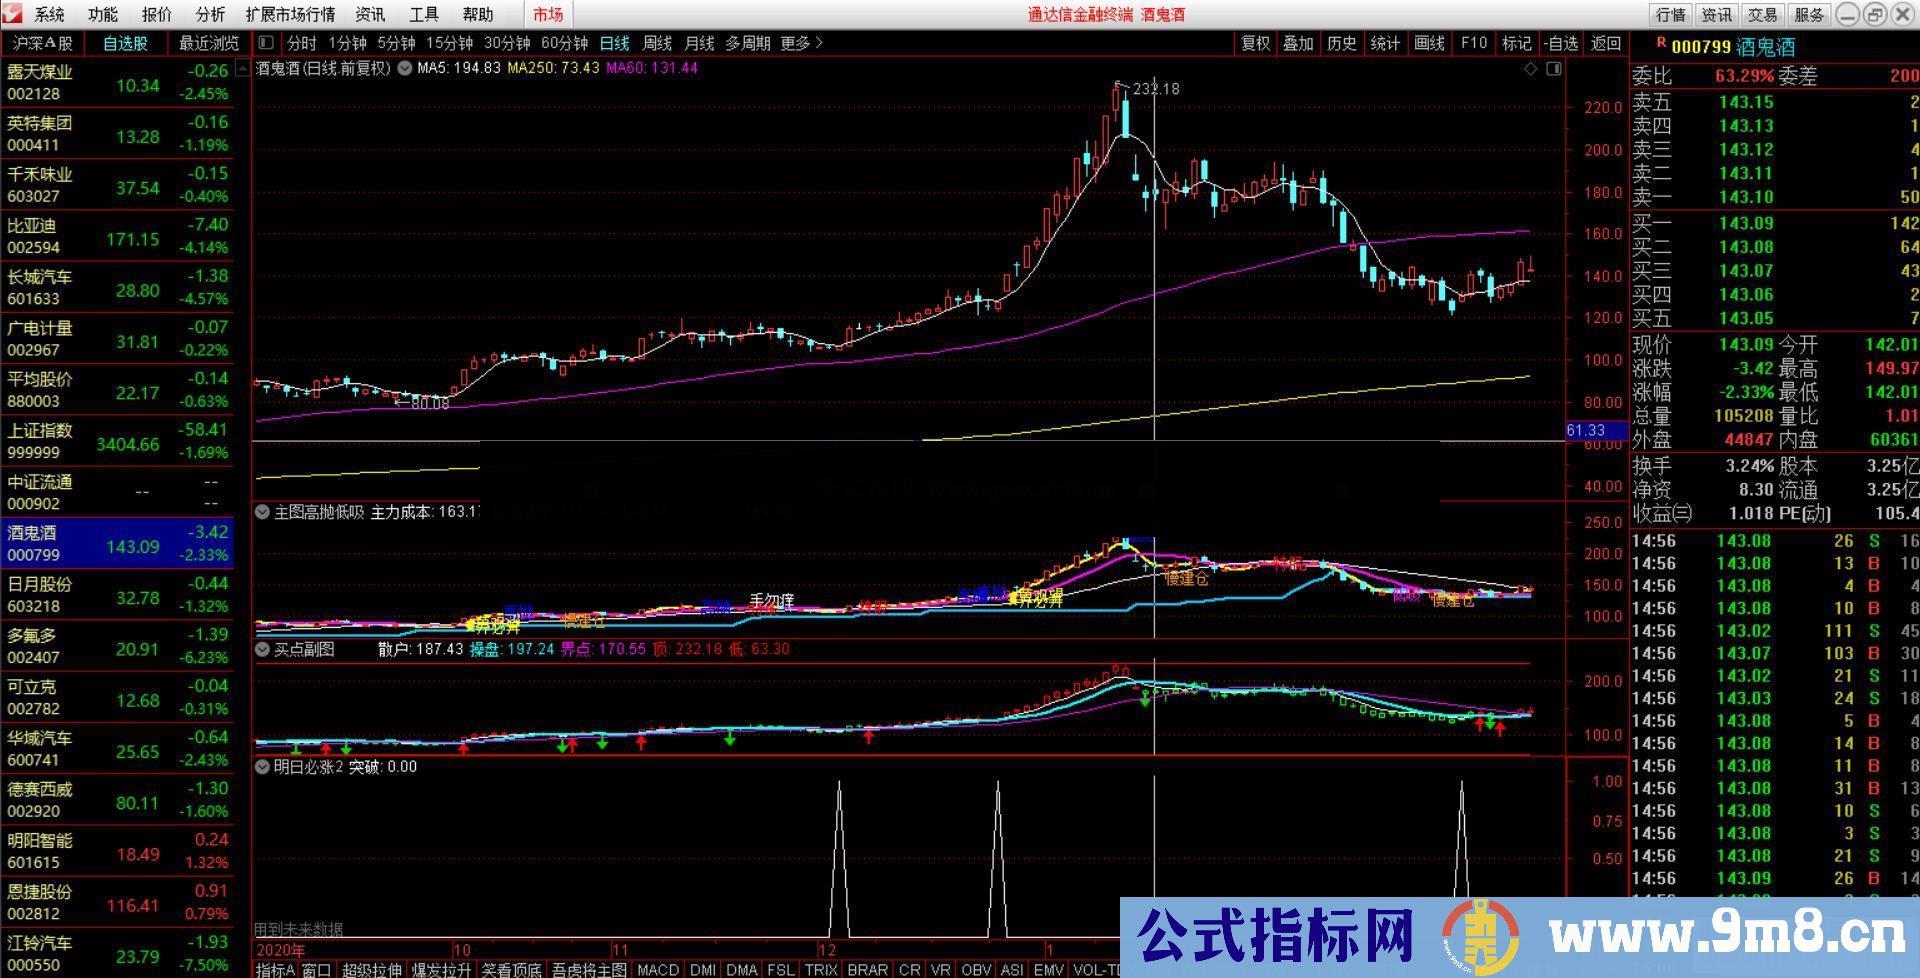This screenshot has width=1920, height=978.
Task: Select the TRIX indicator tab
Action: (x=820, y=969)
